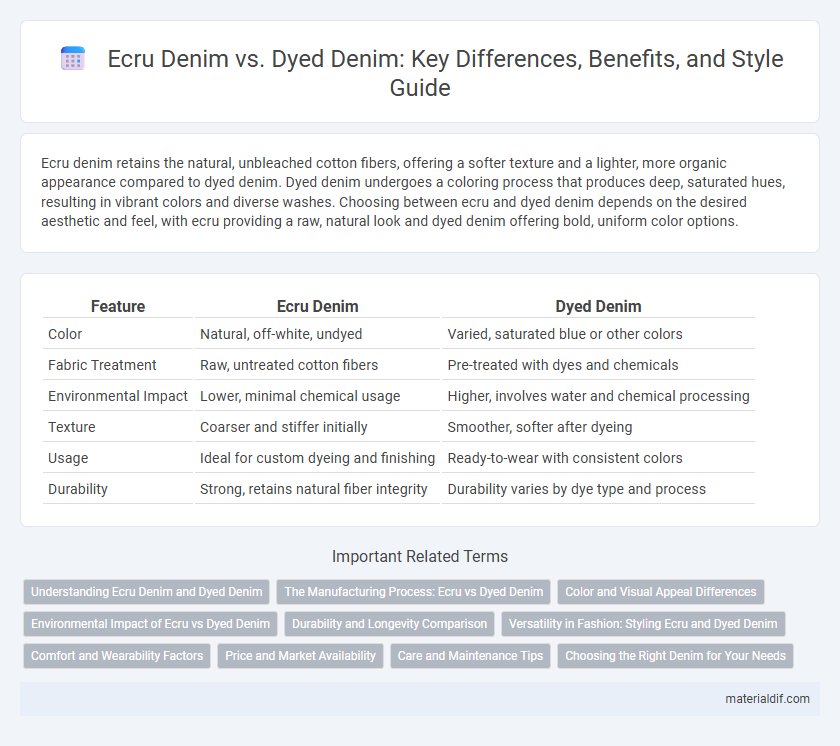Screen dimensions: 840x746
Task: Click the materialdif.com footer link
Action: pos(767,699)
